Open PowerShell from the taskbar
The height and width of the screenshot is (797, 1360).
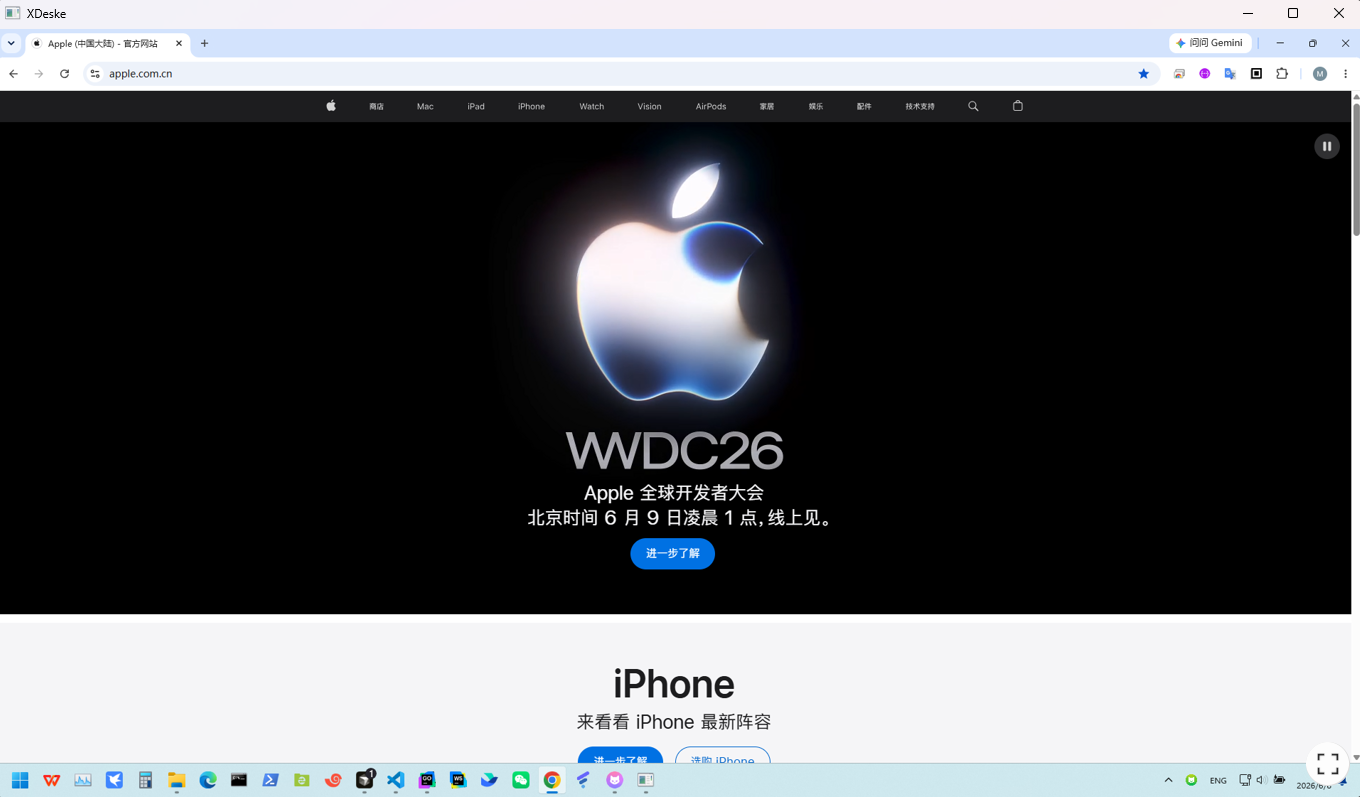[x=270, y=780]
